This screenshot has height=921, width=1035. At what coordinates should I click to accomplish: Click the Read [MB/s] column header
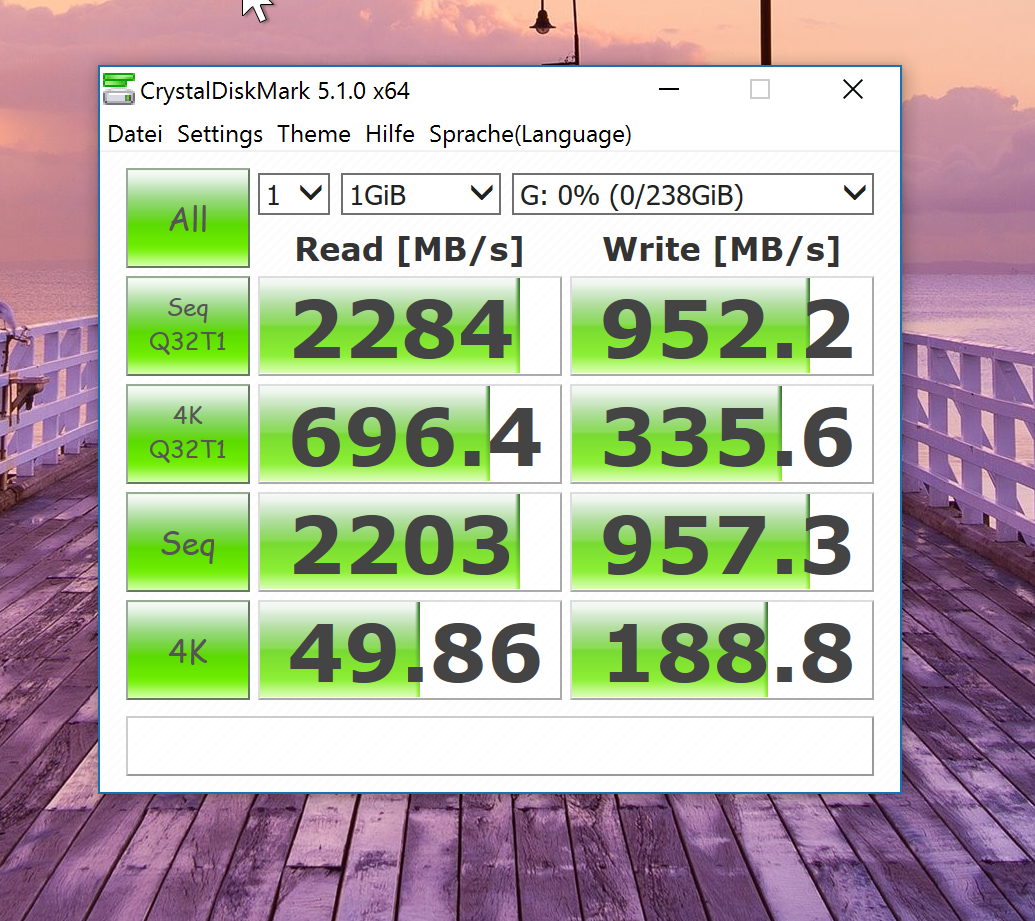(x=409, y=250)
